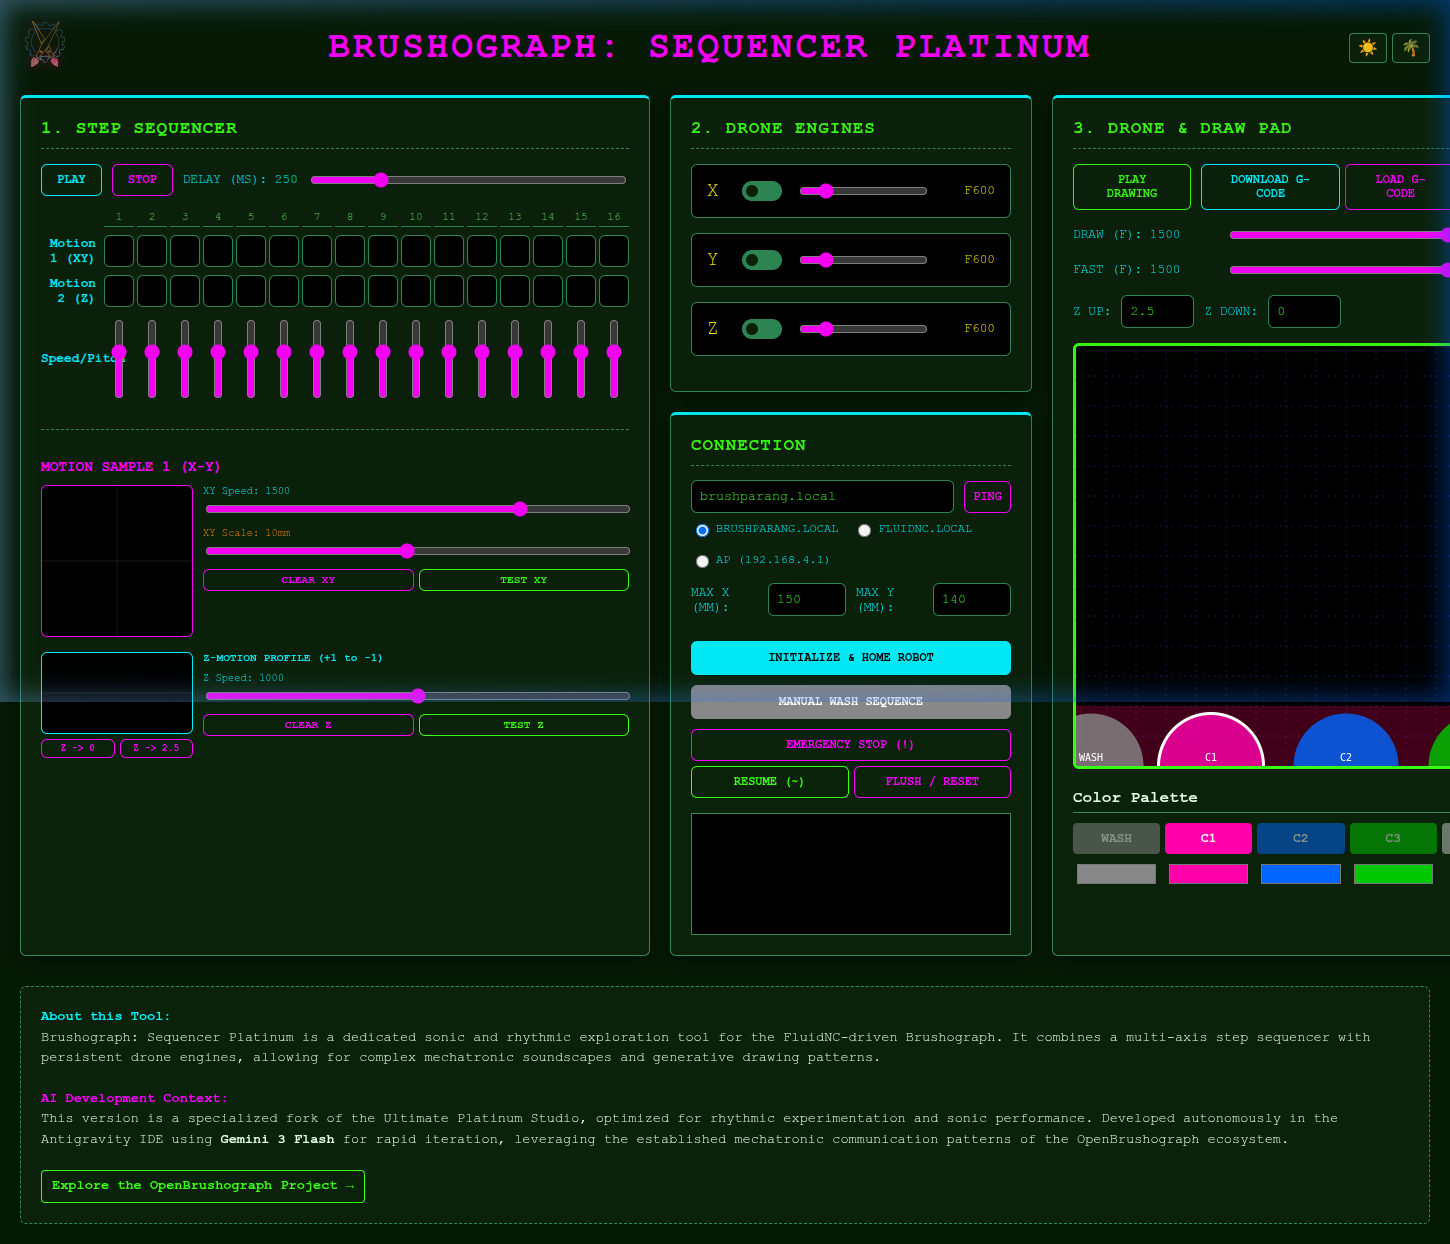Toggle Motion 1 (XY) step 16
The height and width of the screenshot is (1244, 1450).
(614, 251)
